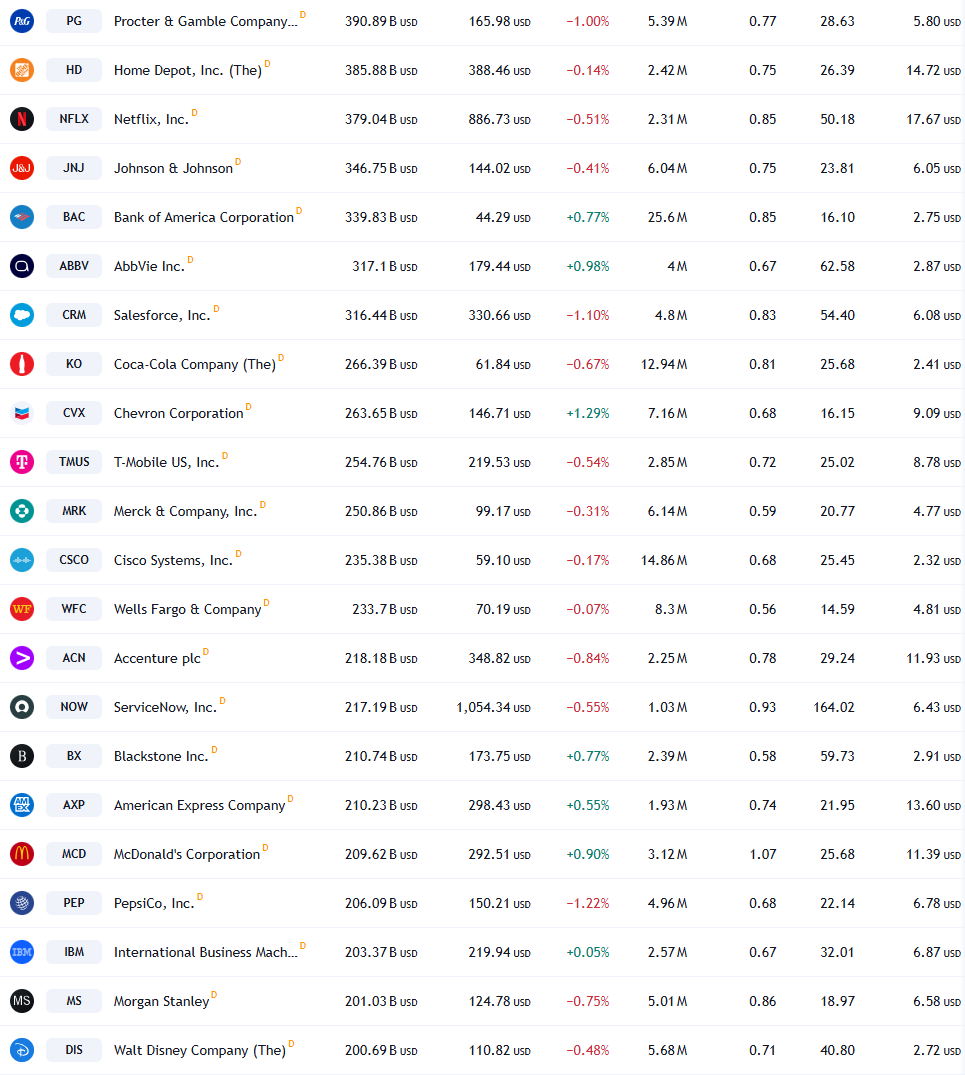The height and width of the screenshot is (1075, 965).
Task: Select Netflix EPS 17.67 USD
Action: click(x=933, y=119)
